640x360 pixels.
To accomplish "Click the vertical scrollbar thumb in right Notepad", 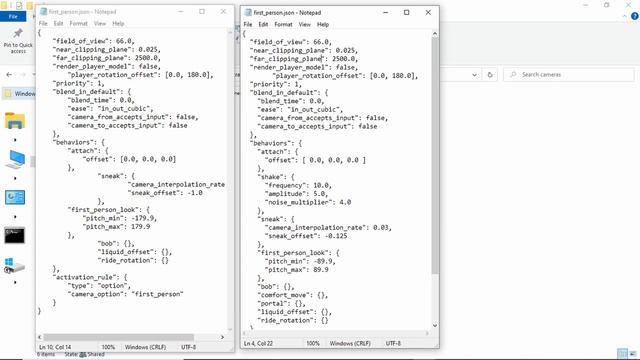I will tap(435, 155).
